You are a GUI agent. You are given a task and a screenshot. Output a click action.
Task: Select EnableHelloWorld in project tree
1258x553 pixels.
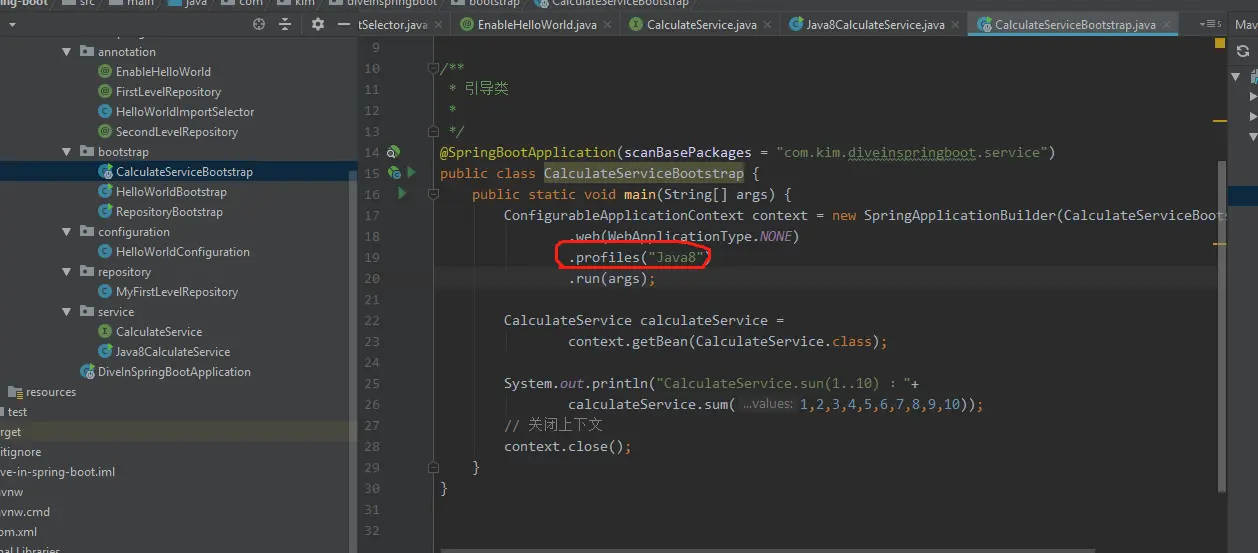[163, 72]
